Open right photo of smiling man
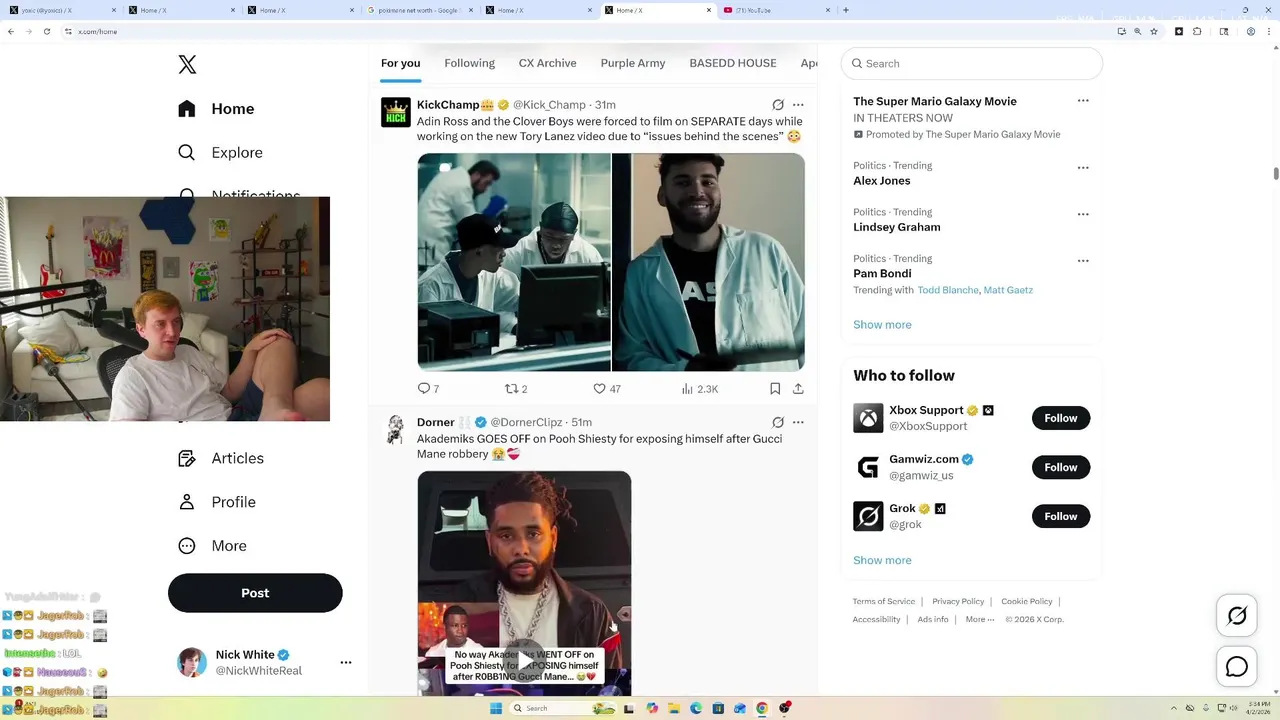Screen dimensions: 1280x720 708,262
